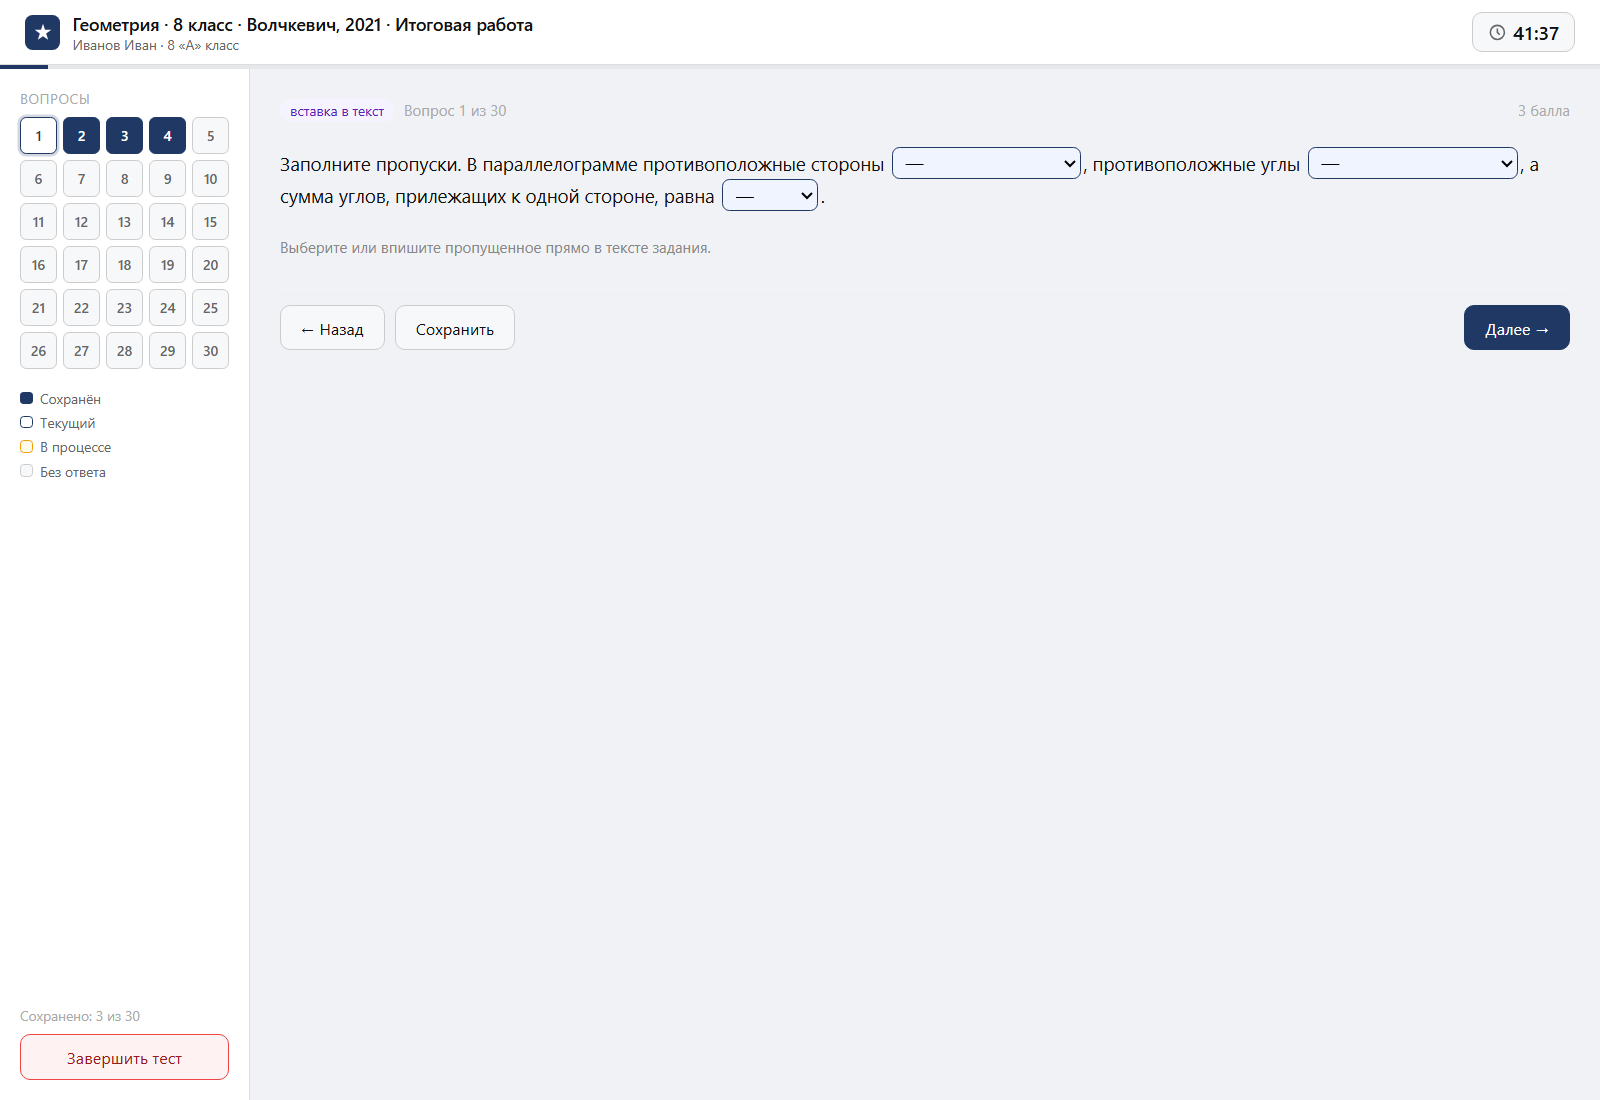The height and width of the screenshot is (1100, 1600).
Task: Click the Сохранён legend entry
Action: (x=61, y=399)
